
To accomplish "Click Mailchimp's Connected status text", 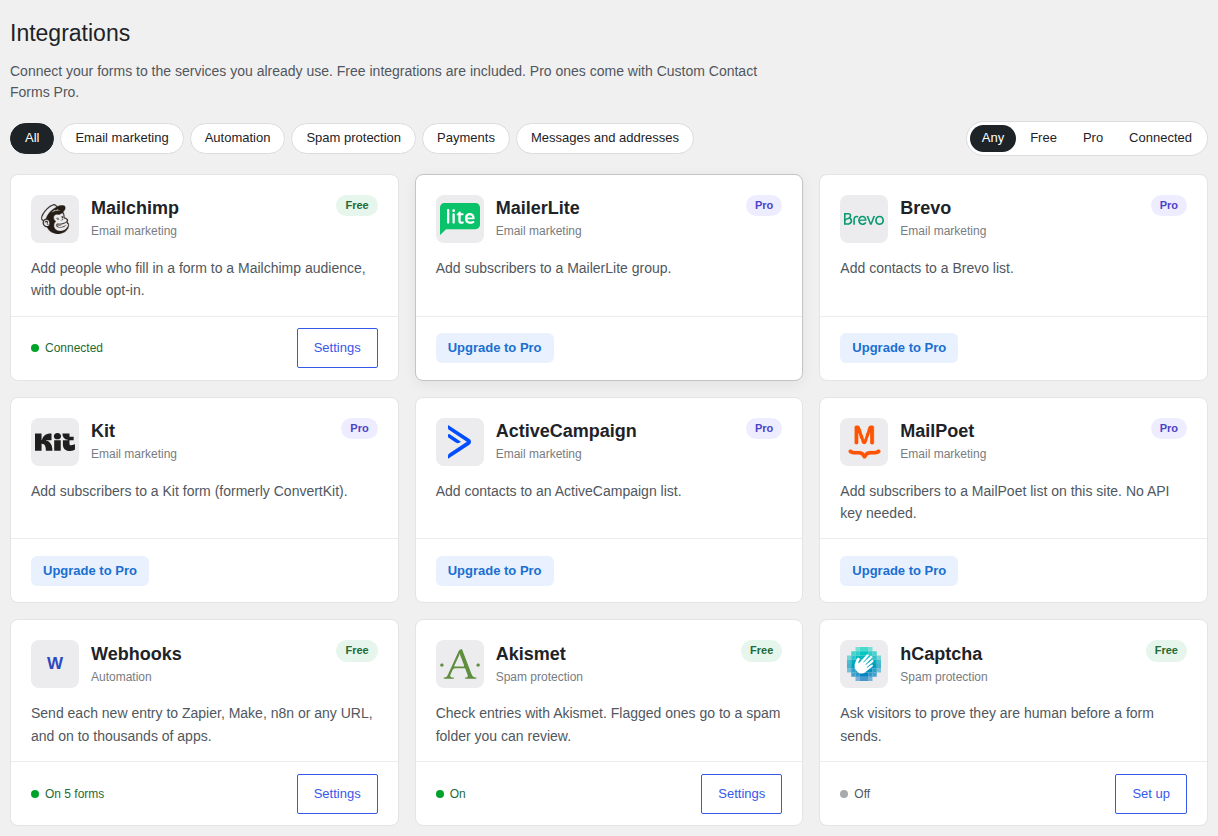I will (x=74, y=348).
